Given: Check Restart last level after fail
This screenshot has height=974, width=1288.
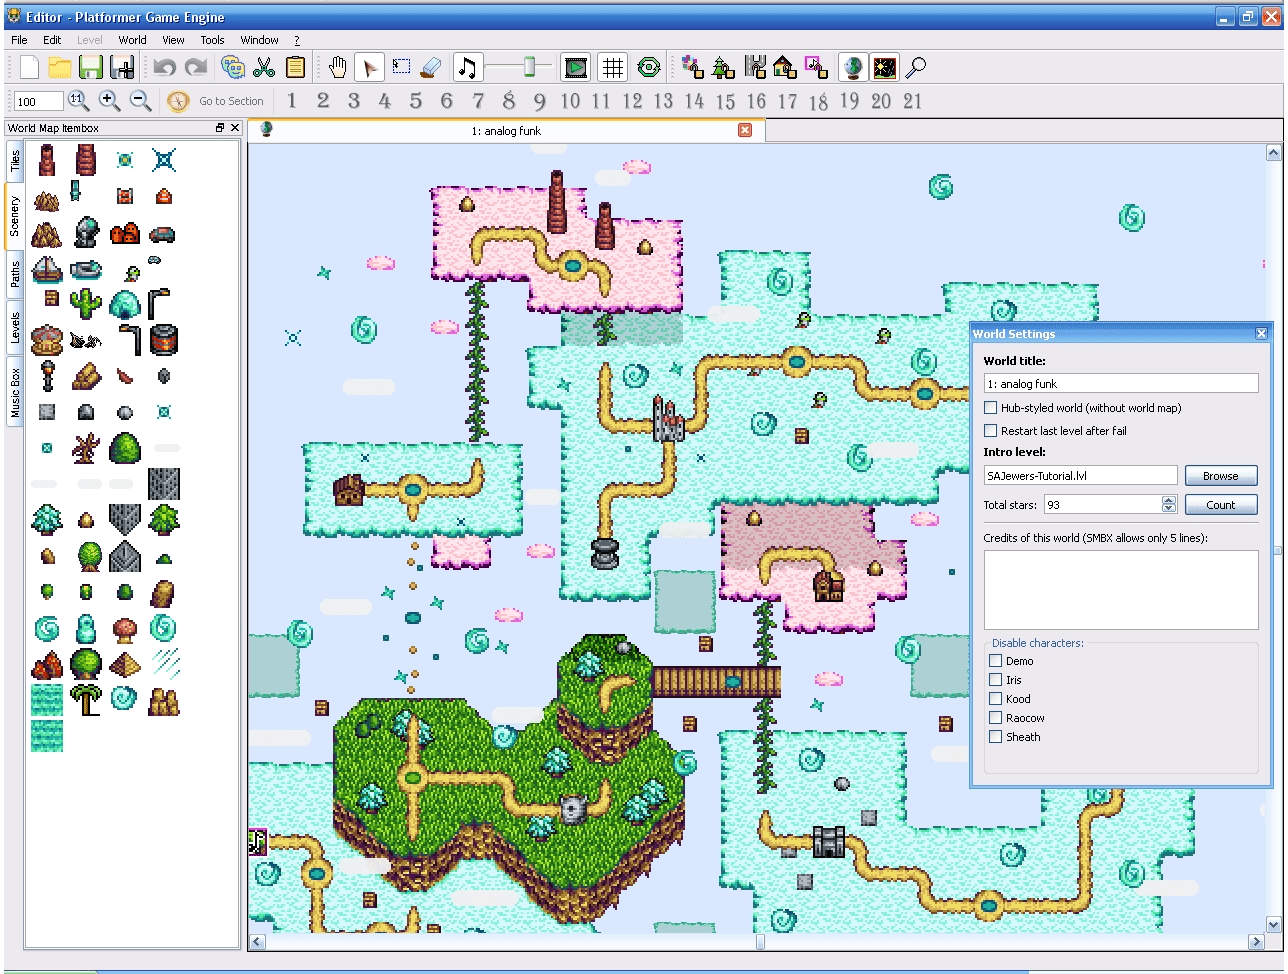Looking at the screenshot, I should click(990, 430).
